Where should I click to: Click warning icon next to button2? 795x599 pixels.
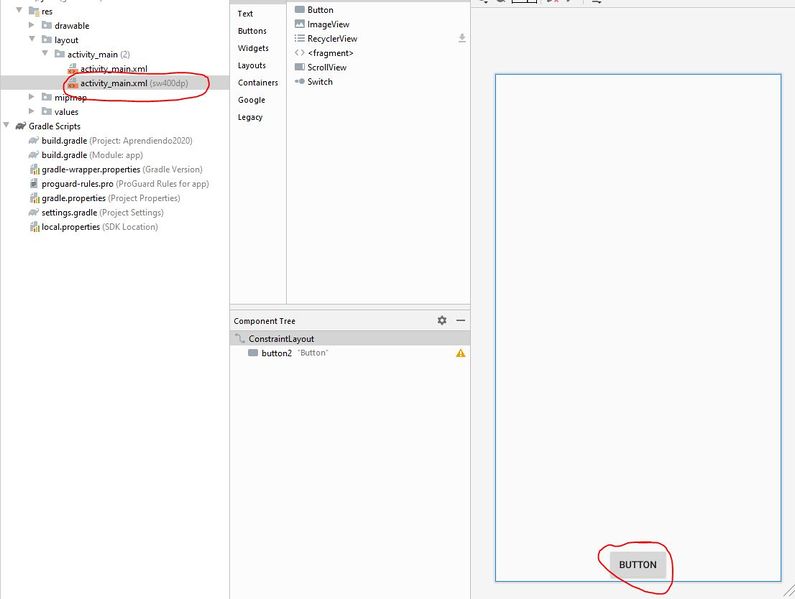460,353
